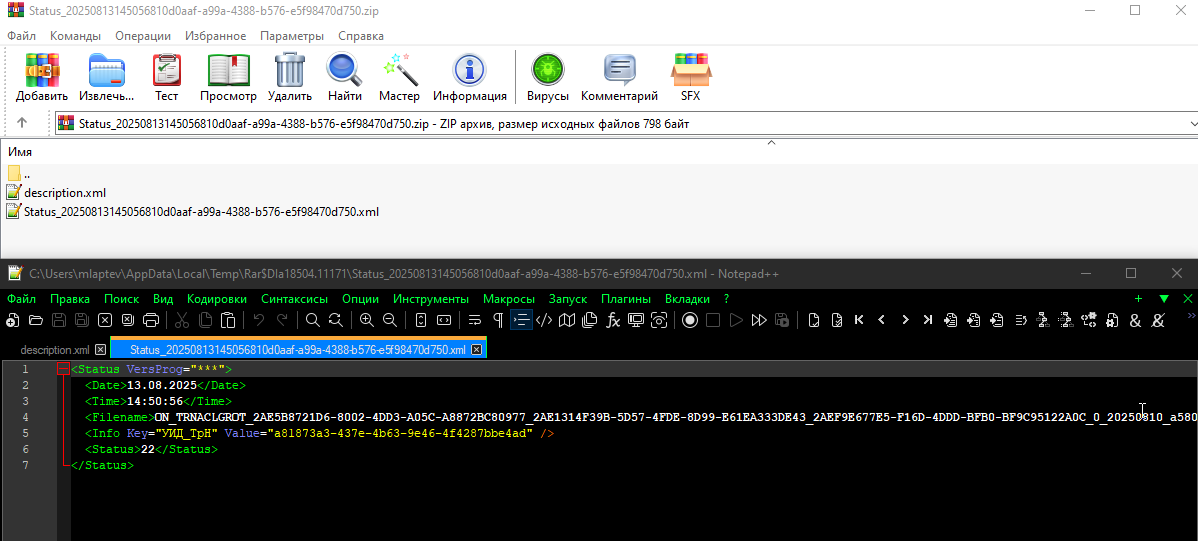Click the New file icon in Notepad++
The image size is (1198, 541).
tap(13, 320)
